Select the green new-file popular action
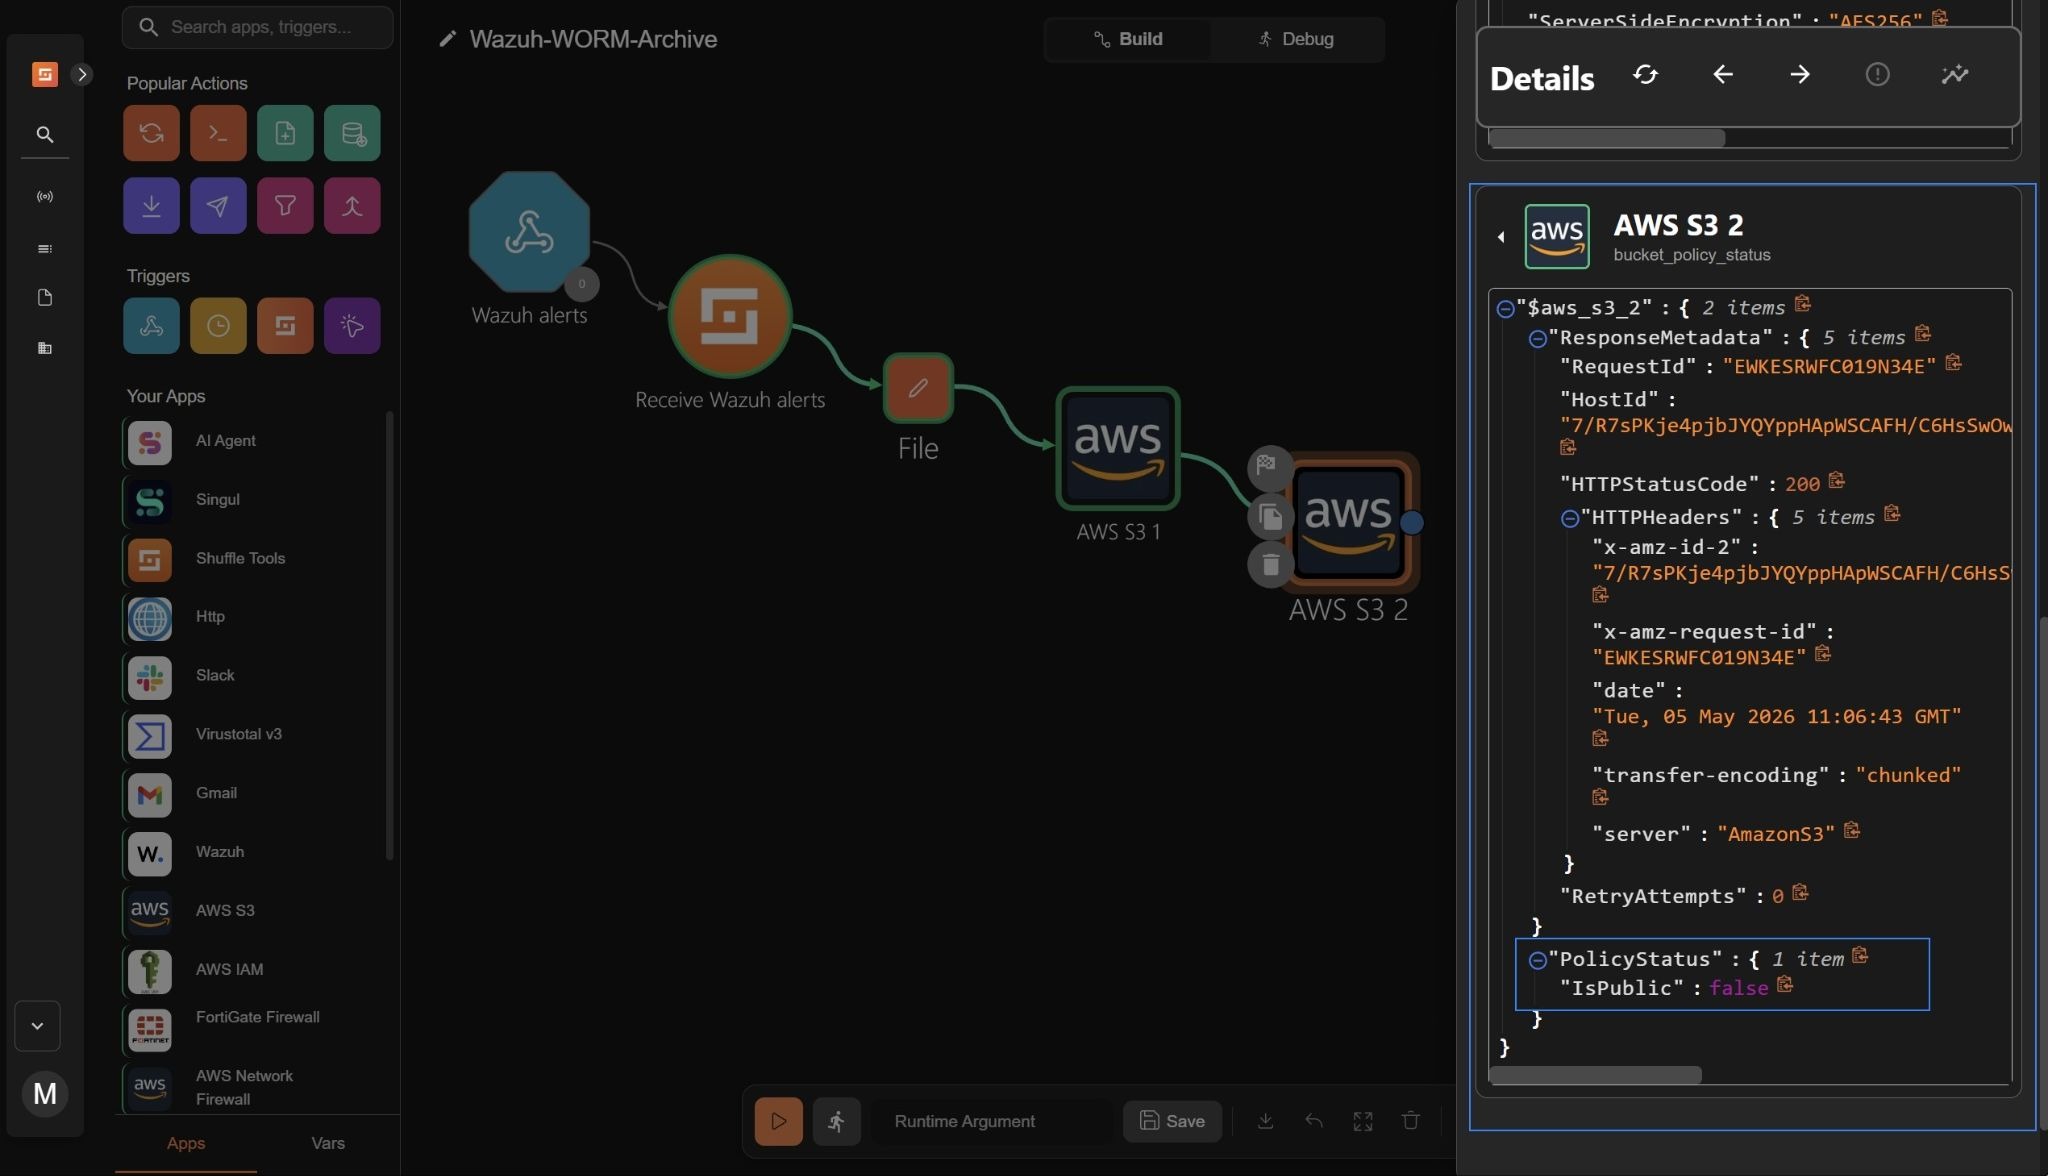Image resolution: width=2048 pixels, height=1176 pixels. [x=285, y=133]
